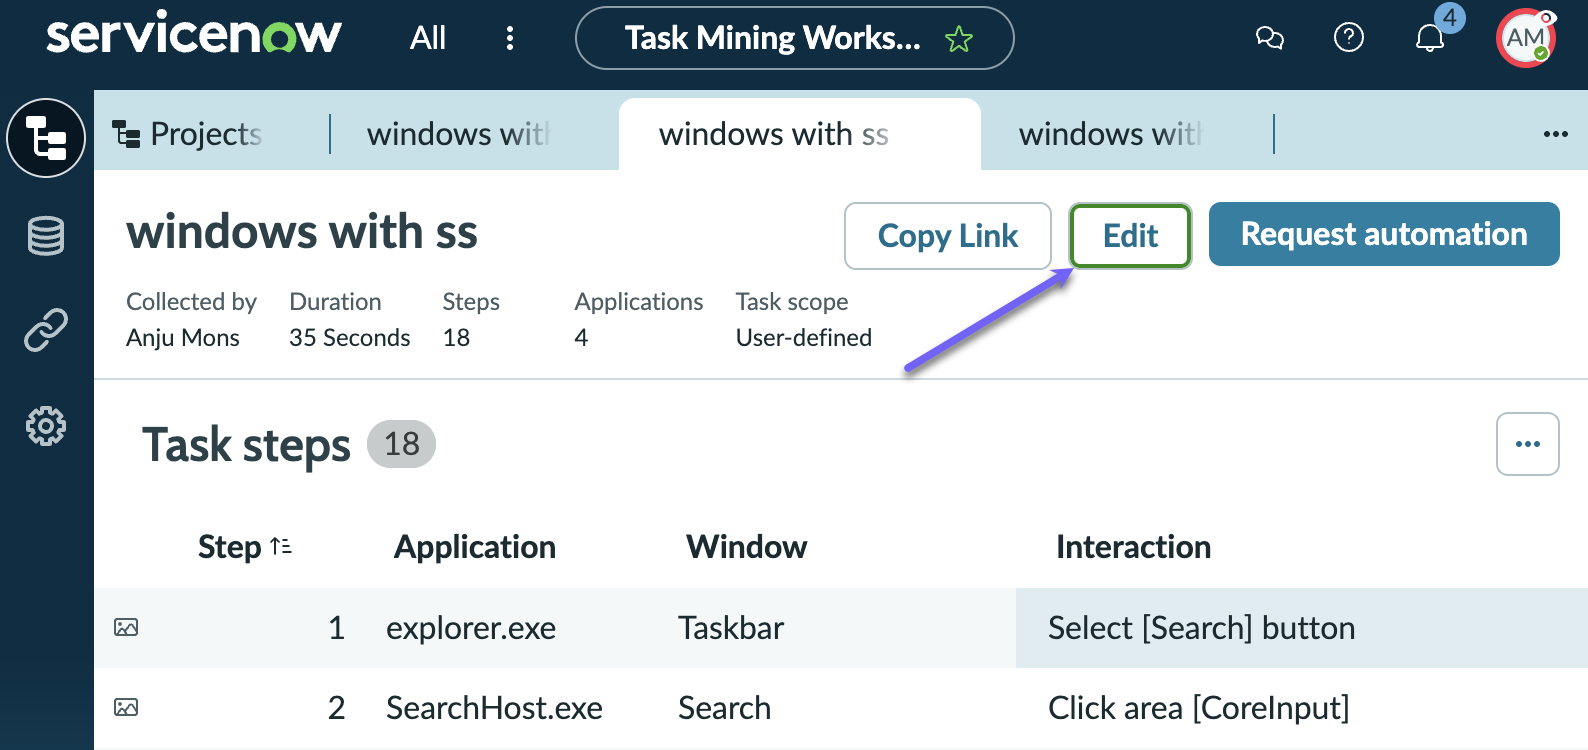Select the active windows with ss tab

[799, 134]
